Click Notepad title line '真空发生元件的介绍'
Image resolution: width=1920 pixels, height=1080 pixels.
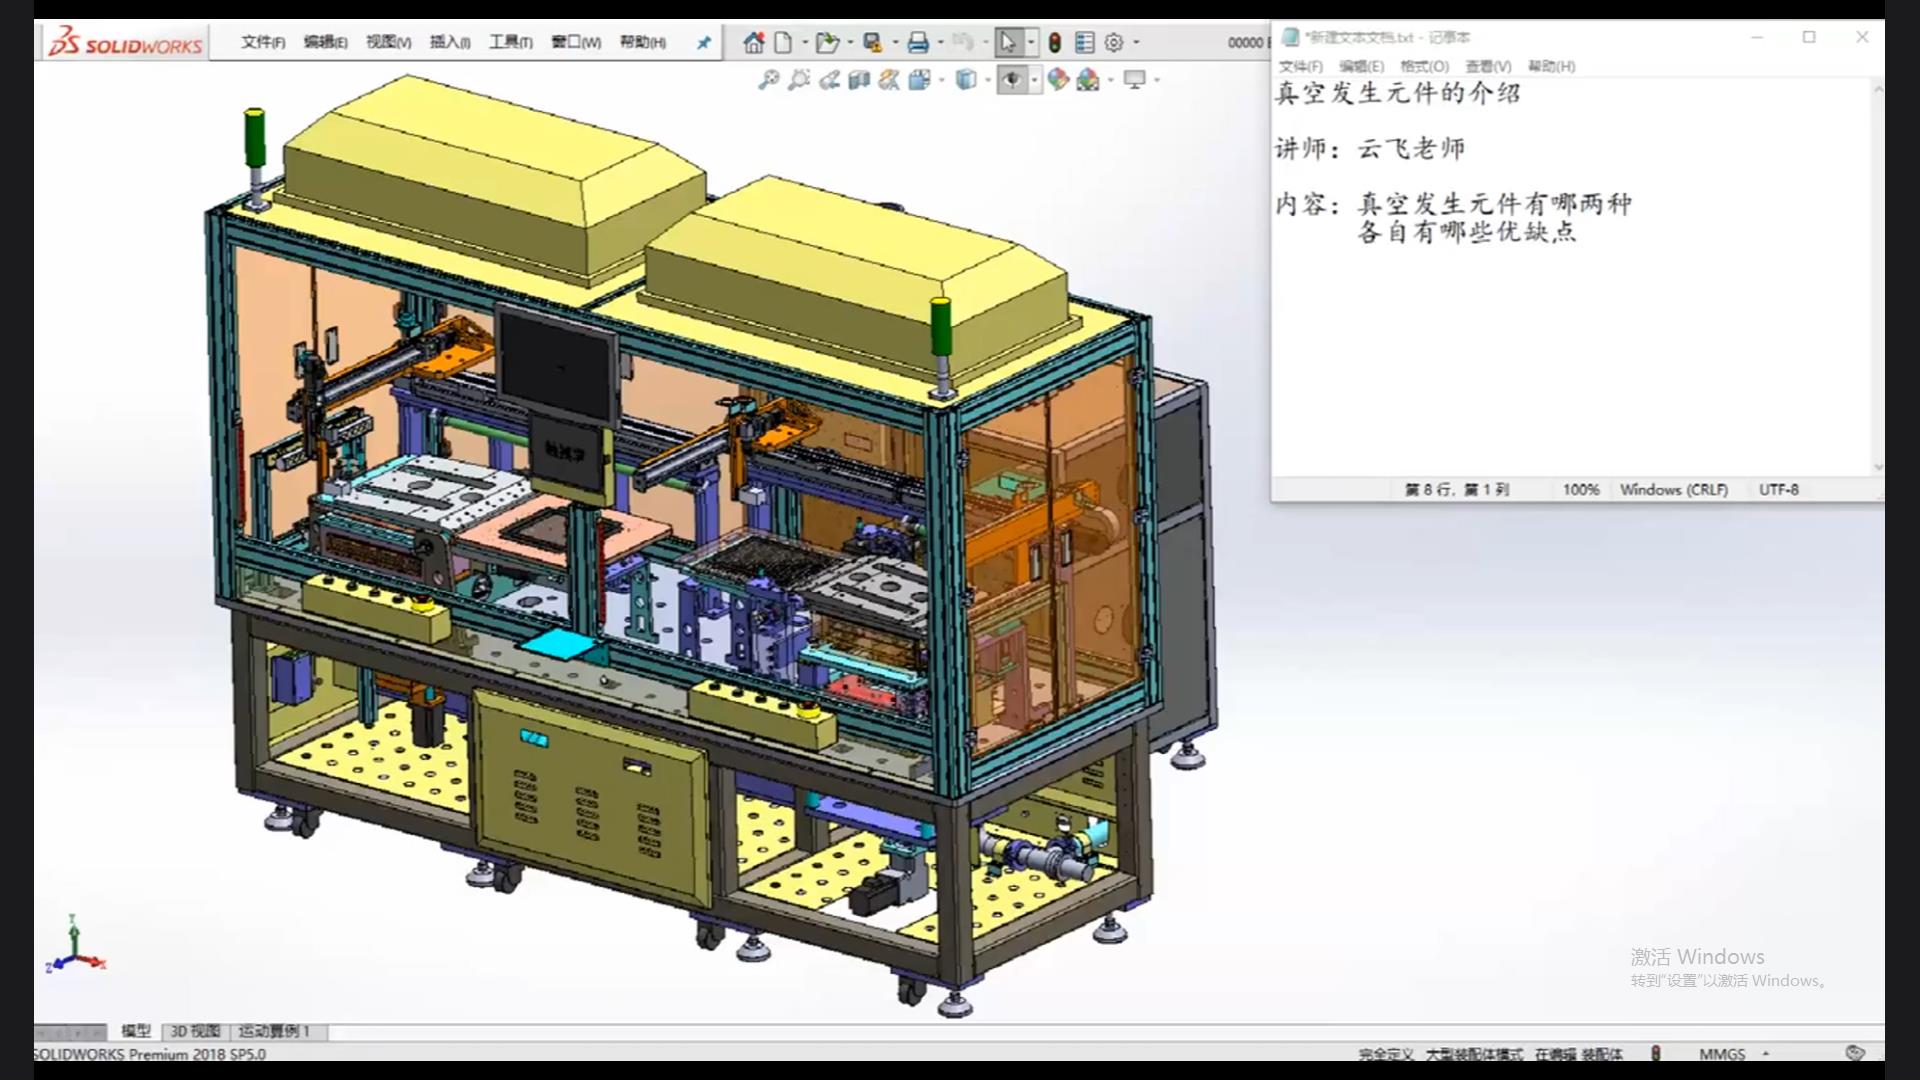1398,93
